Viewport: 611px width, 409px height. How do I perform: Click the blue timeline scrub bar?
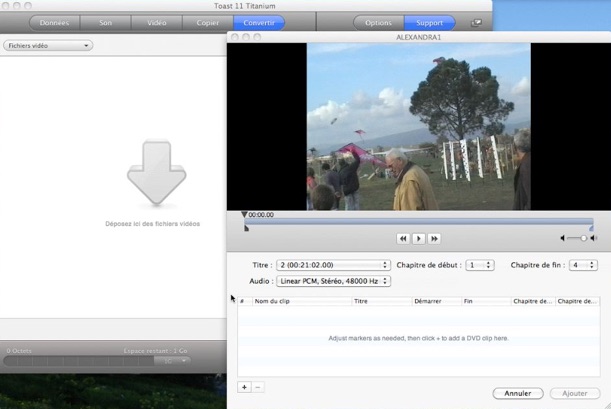pyautogui.click(x=419, y=222)
